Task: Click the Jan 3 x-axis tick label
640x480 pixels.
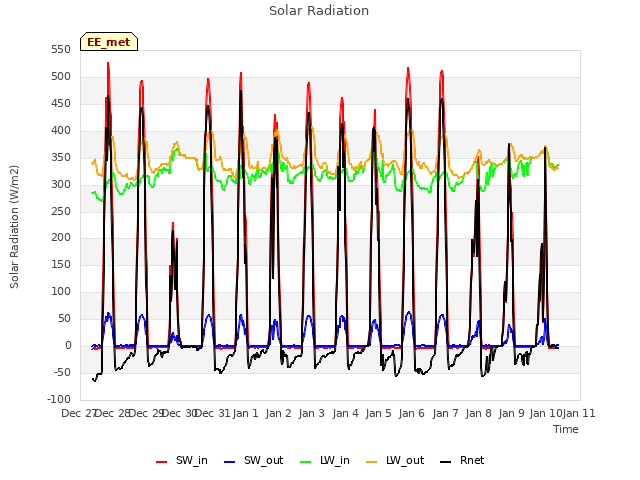Action: tap(311, 413)
